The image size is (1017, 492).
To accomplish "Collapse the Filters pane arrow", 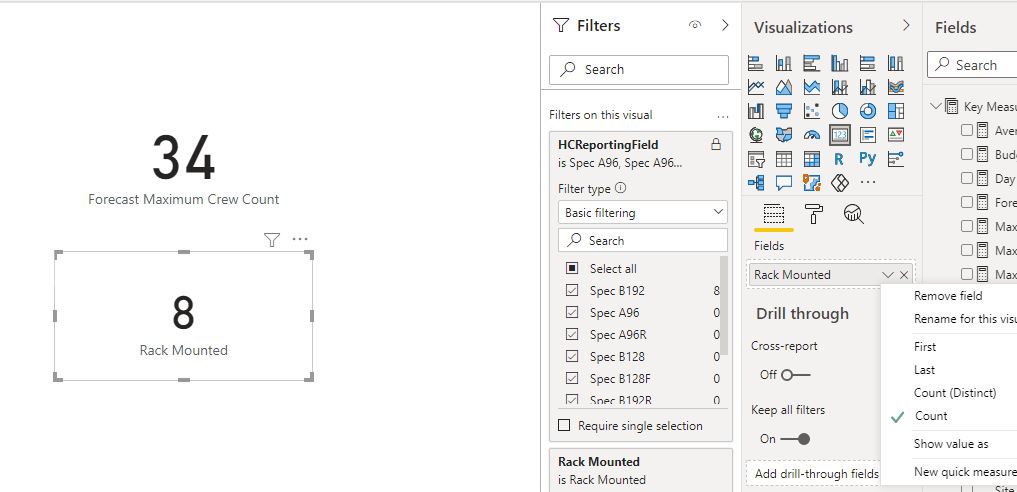I will tap(725, 25).
